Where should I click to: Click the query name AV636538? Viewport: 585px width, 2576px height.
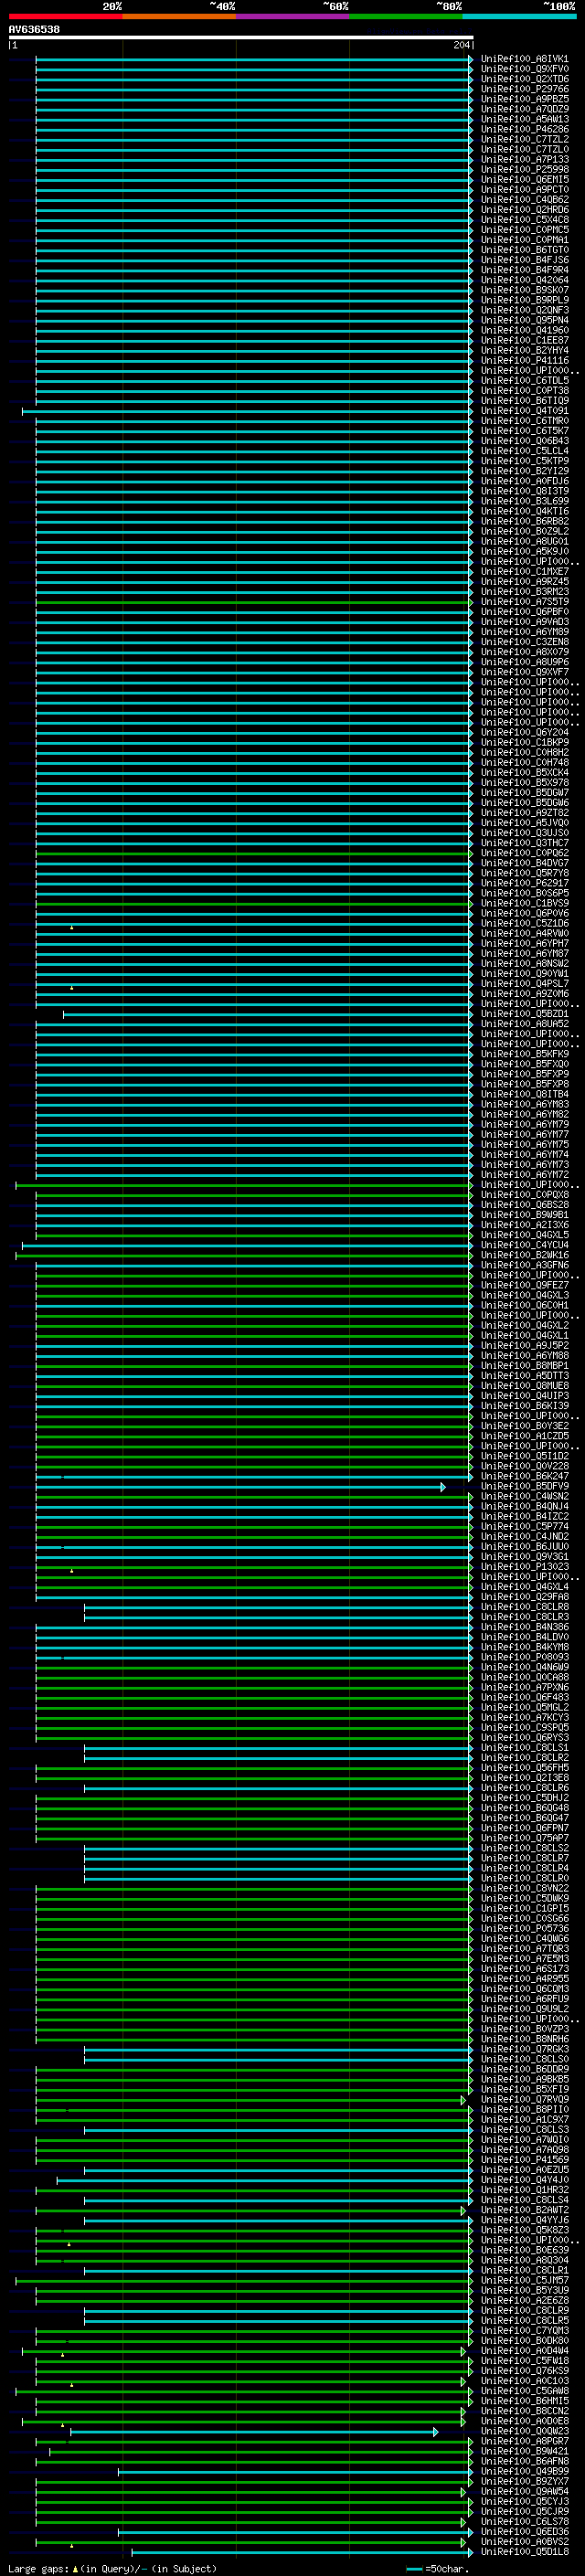(34, 29)
